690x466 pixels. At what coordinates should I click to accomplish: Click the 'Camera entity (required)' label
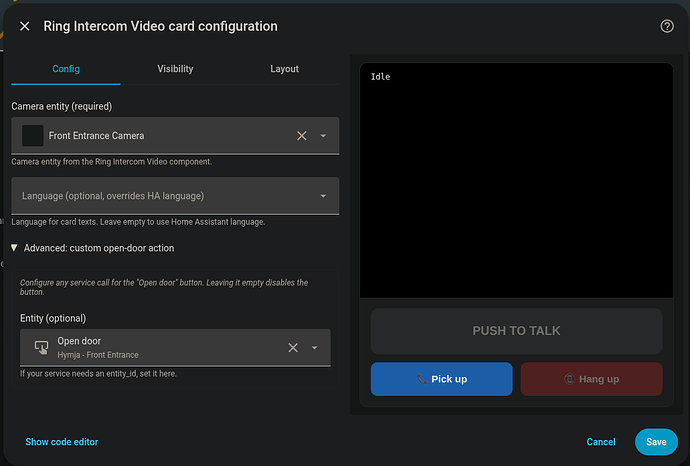coord(62,106)
